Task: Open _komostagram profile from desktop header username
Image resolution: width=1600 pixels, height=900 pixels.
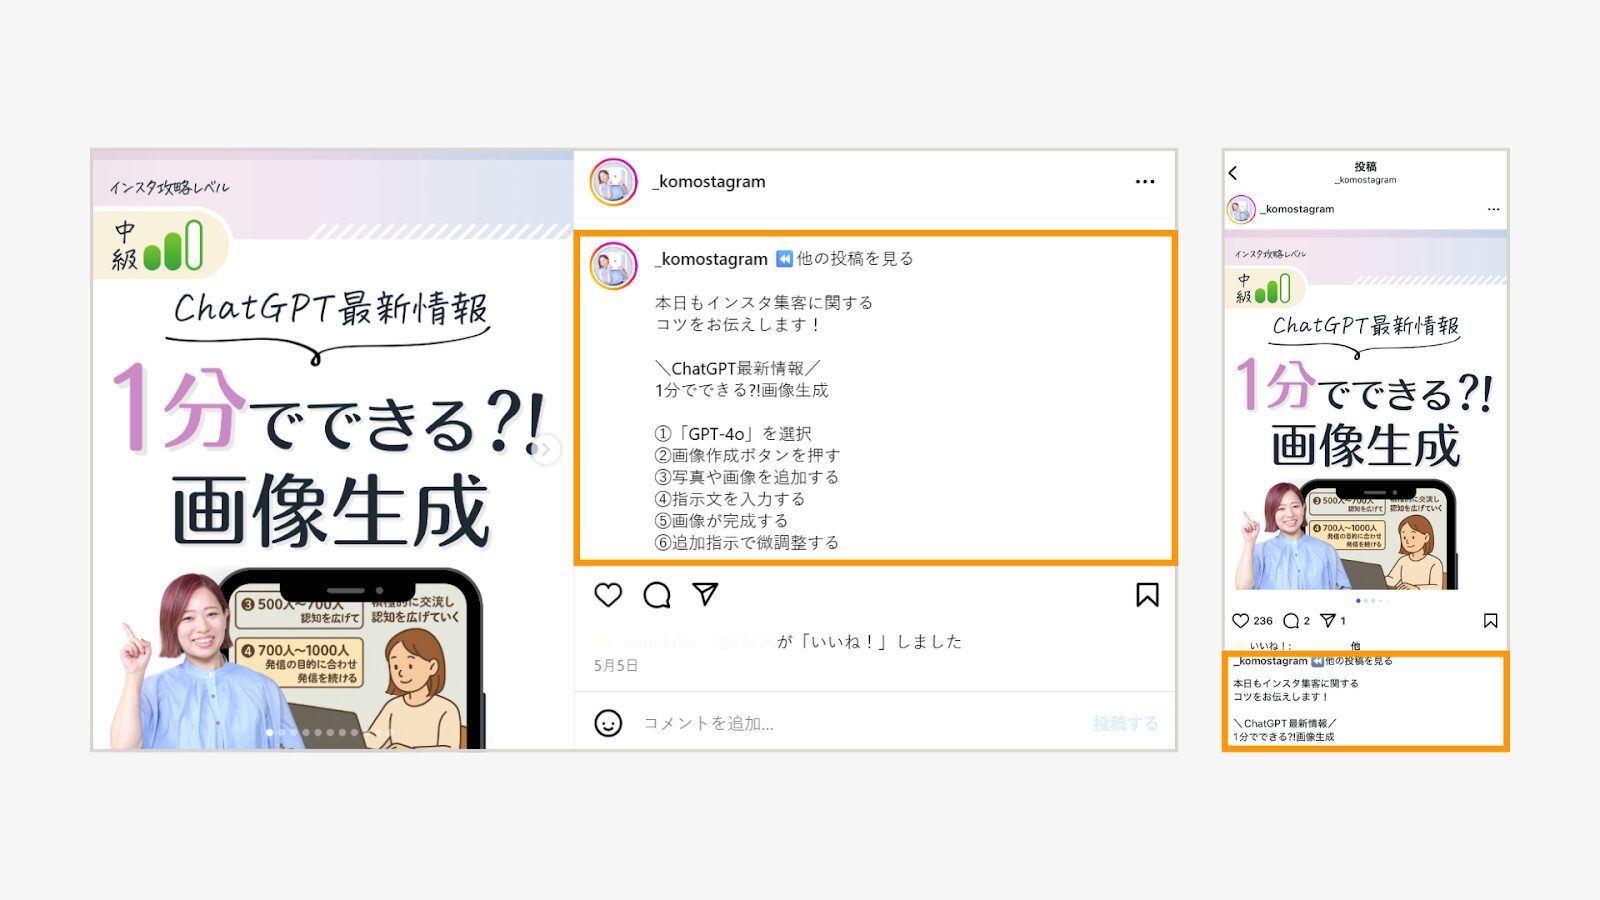Action: (709, 182)
